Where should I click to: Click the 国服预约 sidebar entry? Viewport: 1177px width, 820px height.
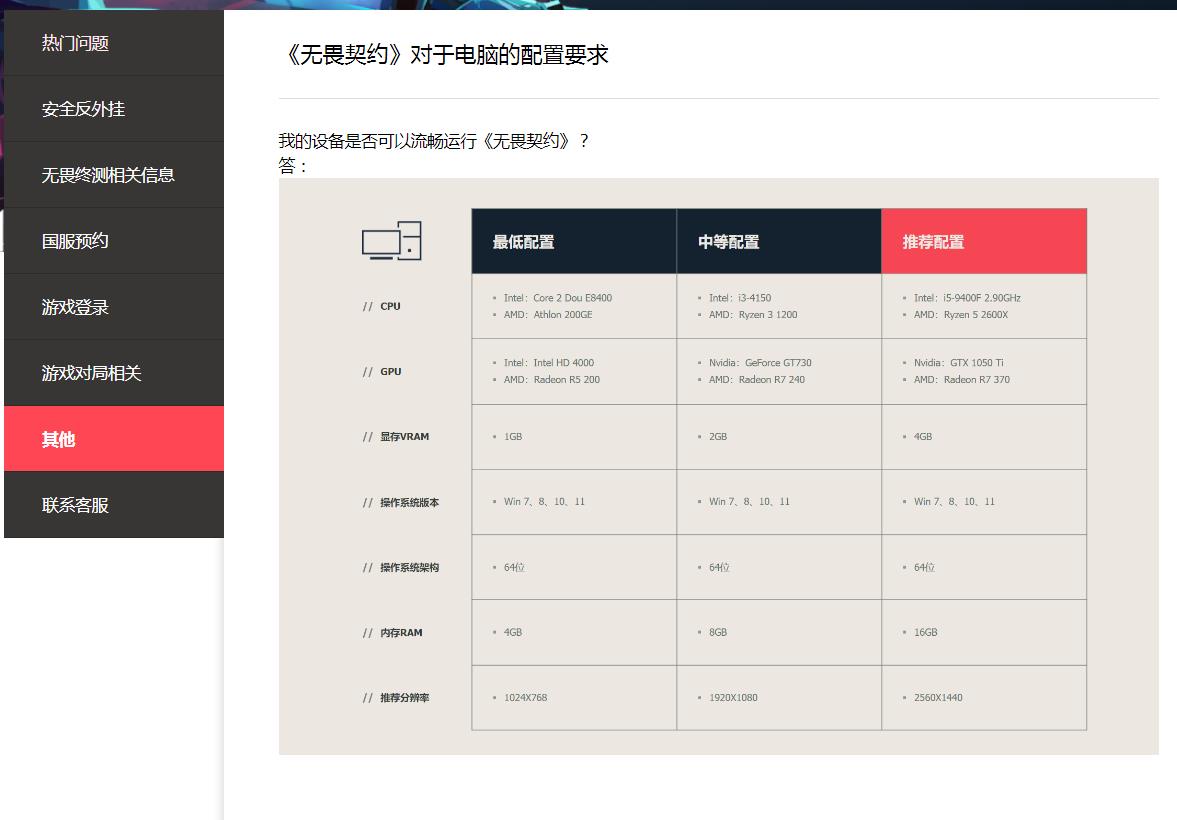click(75, 240)
